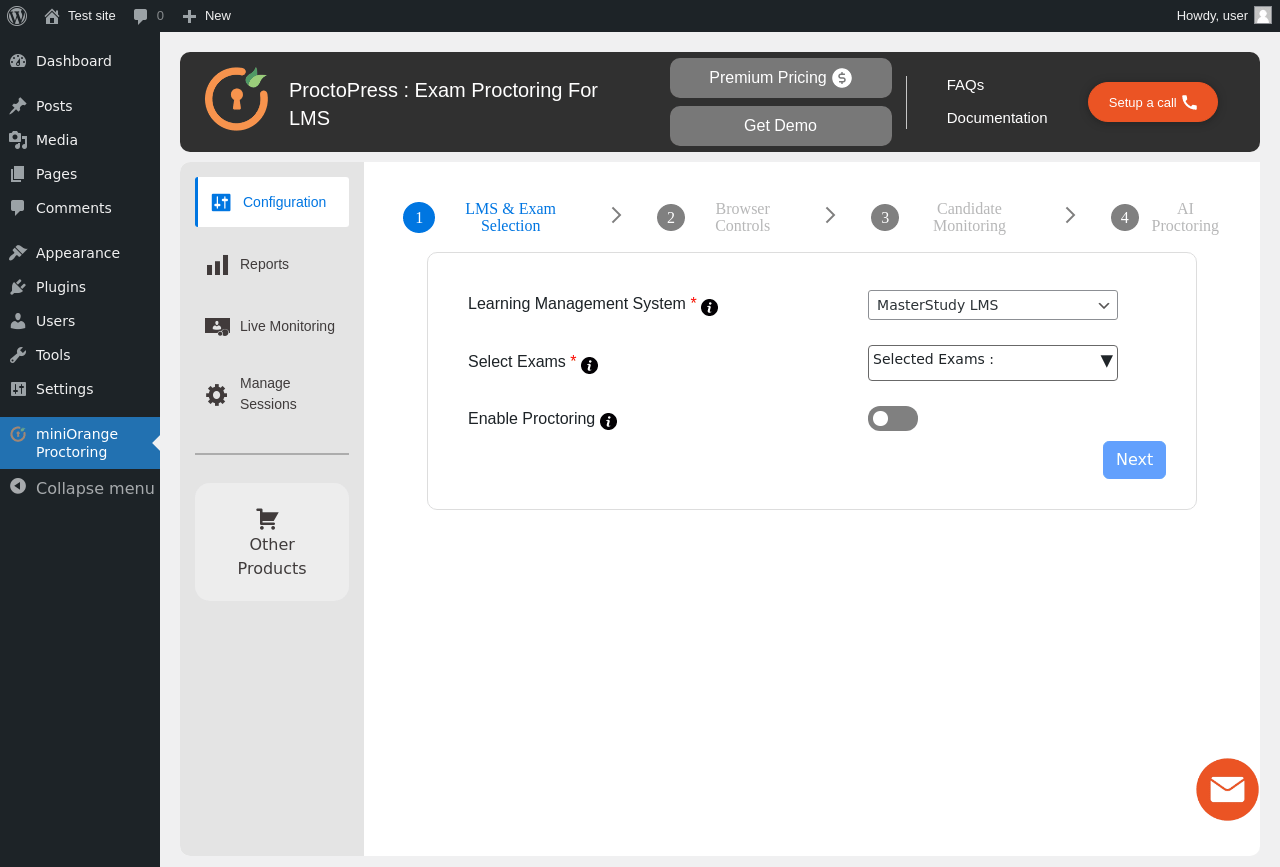
Task: Click the Live Monitoring screen icon
Action: coord(217,327)
